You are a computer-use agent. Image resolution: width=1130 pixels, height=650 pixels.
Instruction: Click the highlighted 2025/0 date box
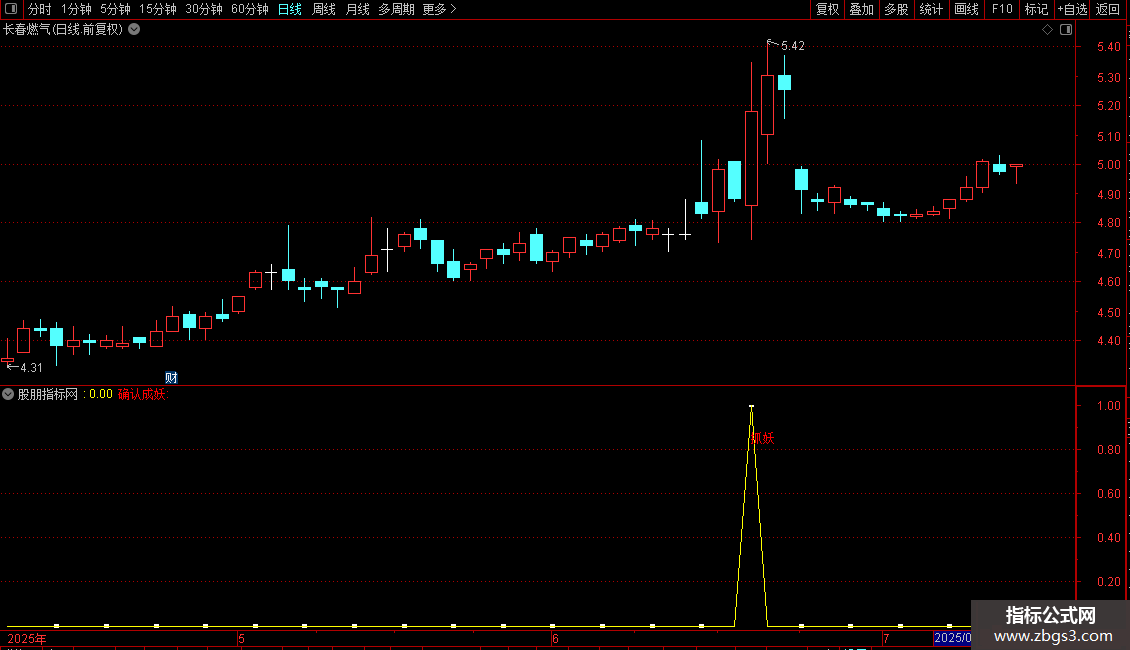(x=952, y=638)
